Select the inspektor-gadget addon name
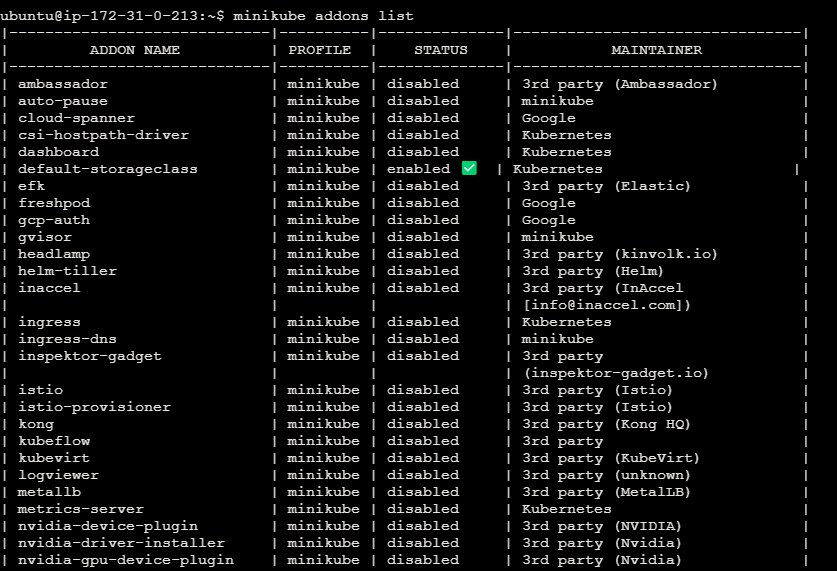This screenshot has height=571, width=837. [x=90, y=356]
